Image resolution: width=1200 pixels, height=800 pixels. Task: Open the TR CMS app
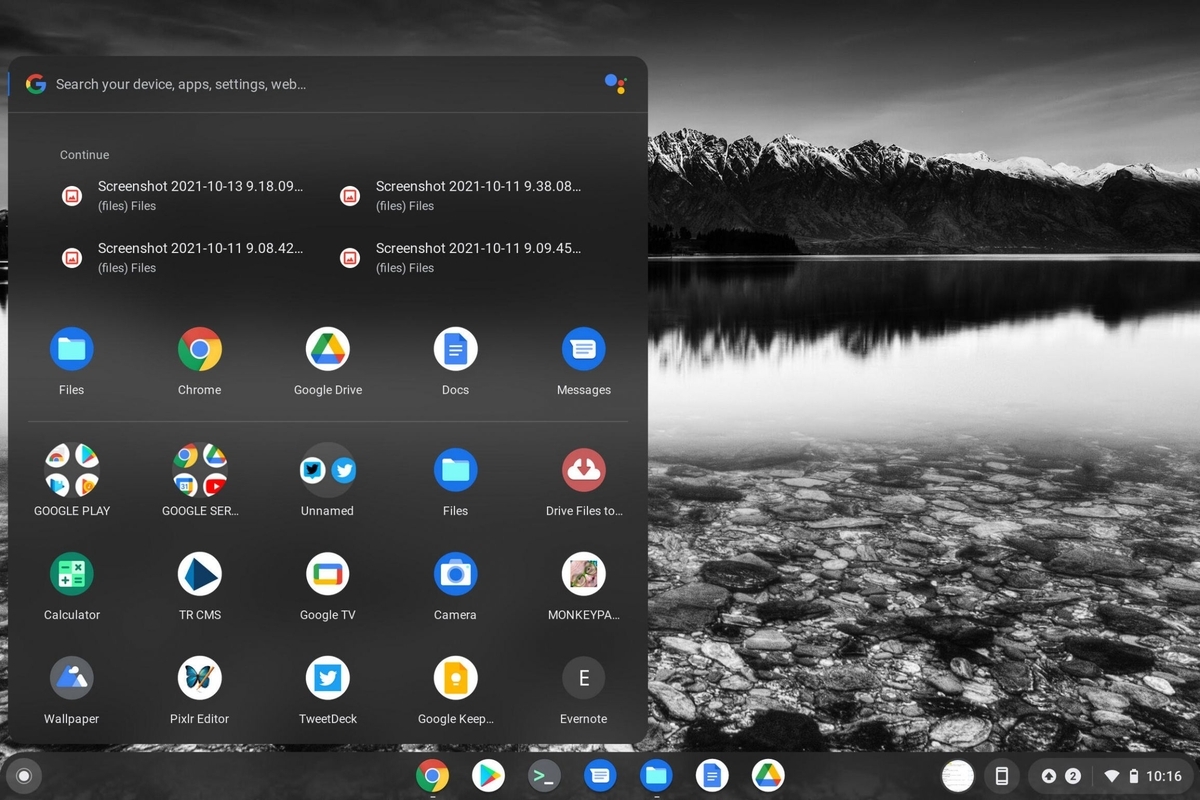pyautogui.click(x=199, y=574)
